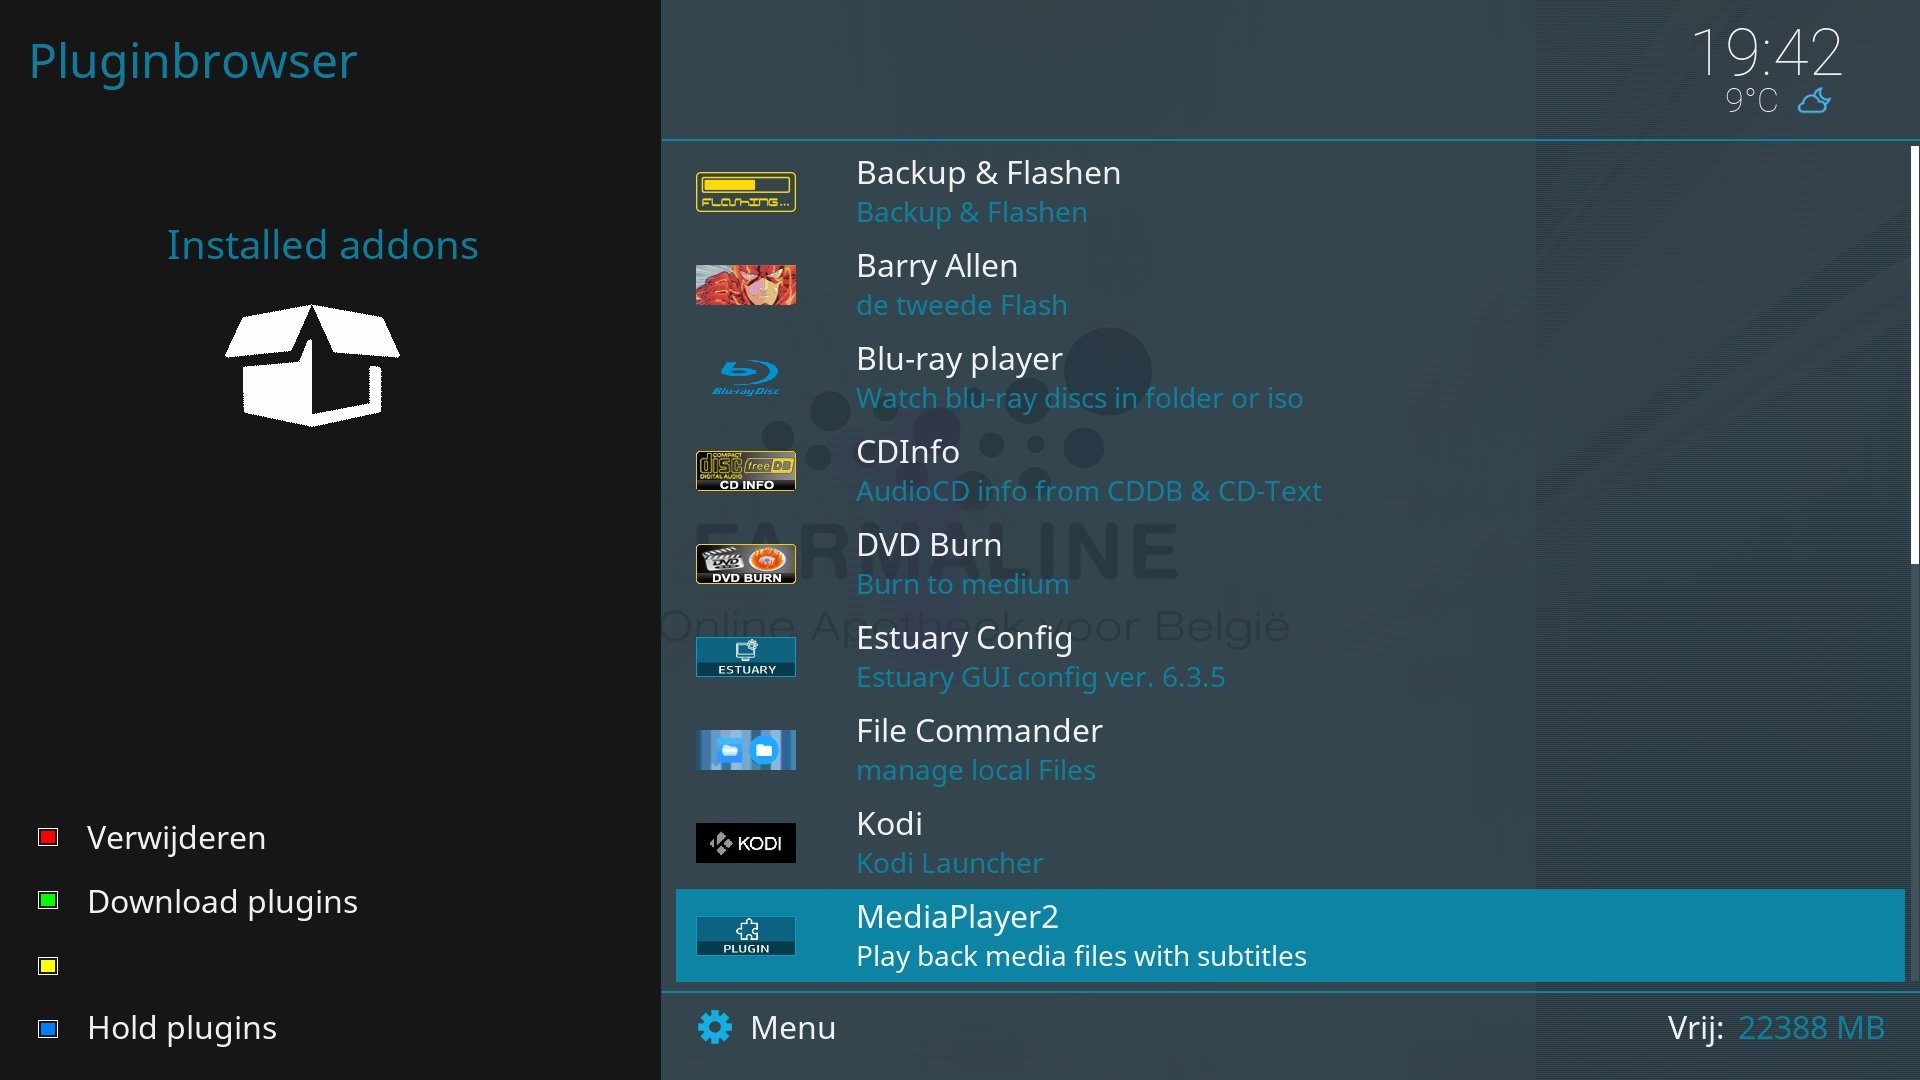Select the Hold plugins option
Image resolution: width=1920 pixels, height=1080 pixels.
tap(182, 1027)
